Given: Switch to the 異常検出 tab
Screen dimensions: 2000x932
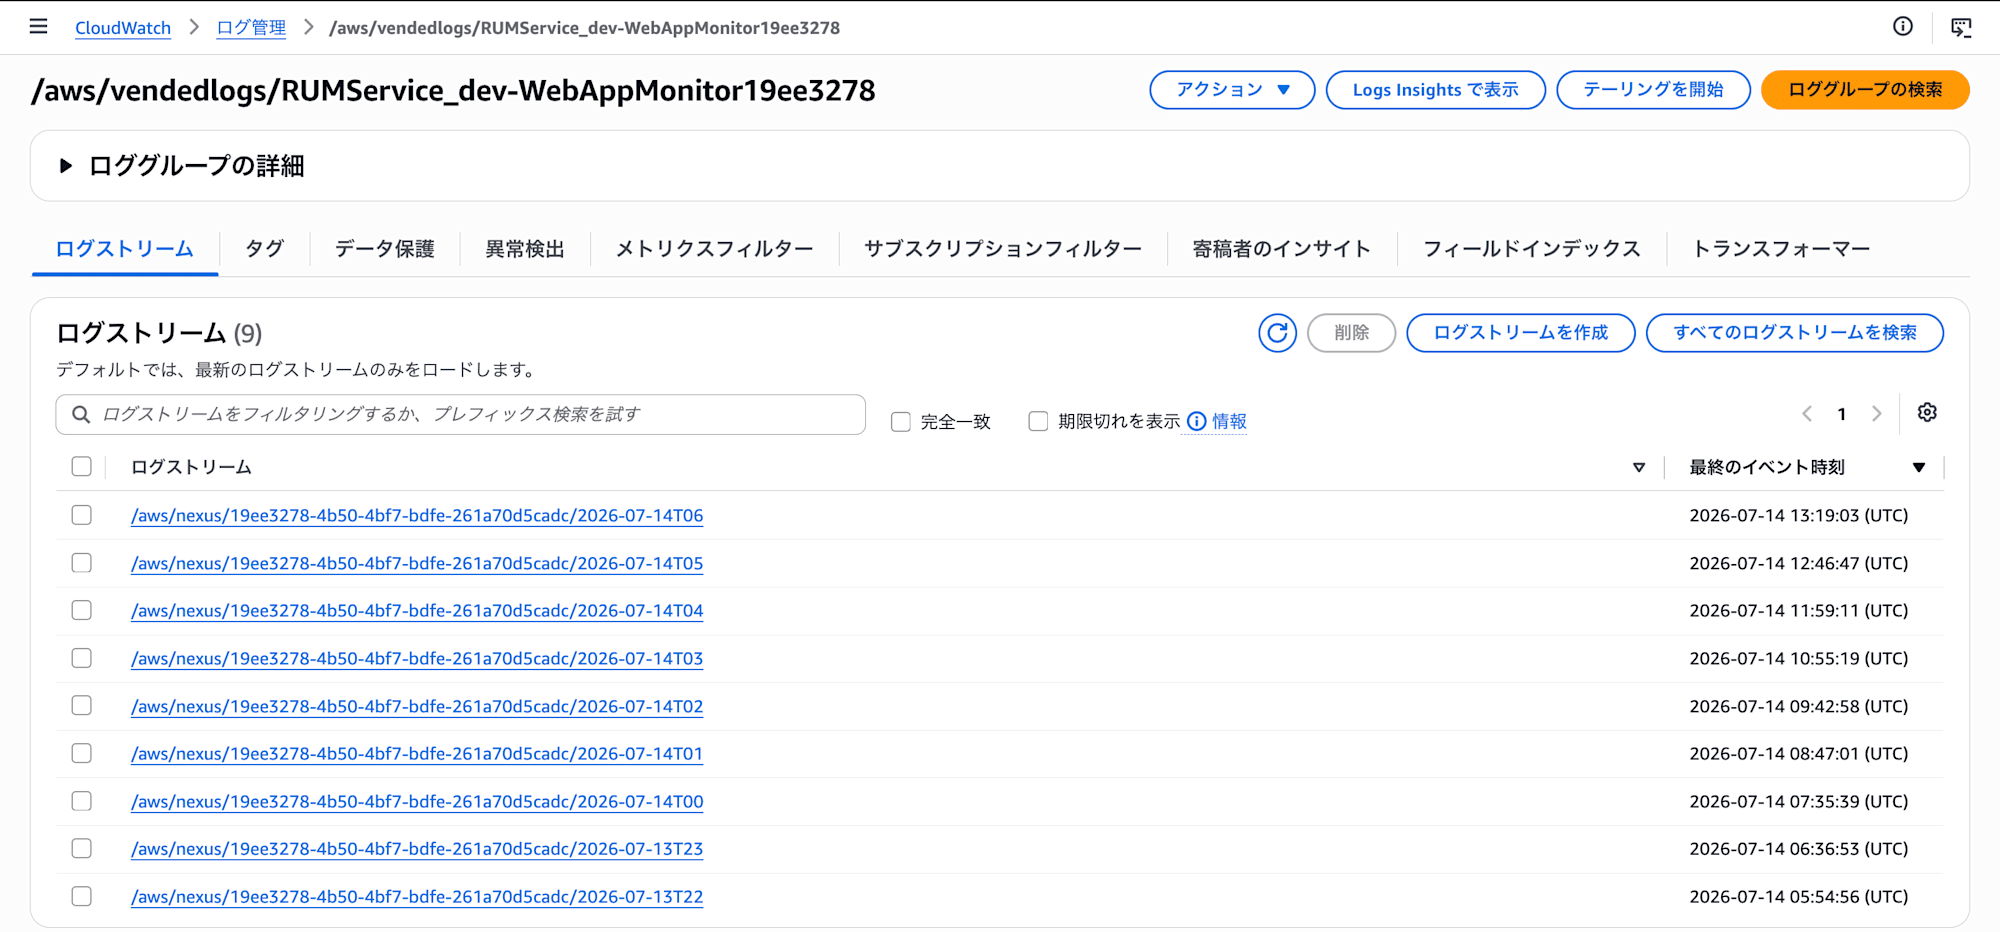Looking at the screenshot, I should [525, 249].
